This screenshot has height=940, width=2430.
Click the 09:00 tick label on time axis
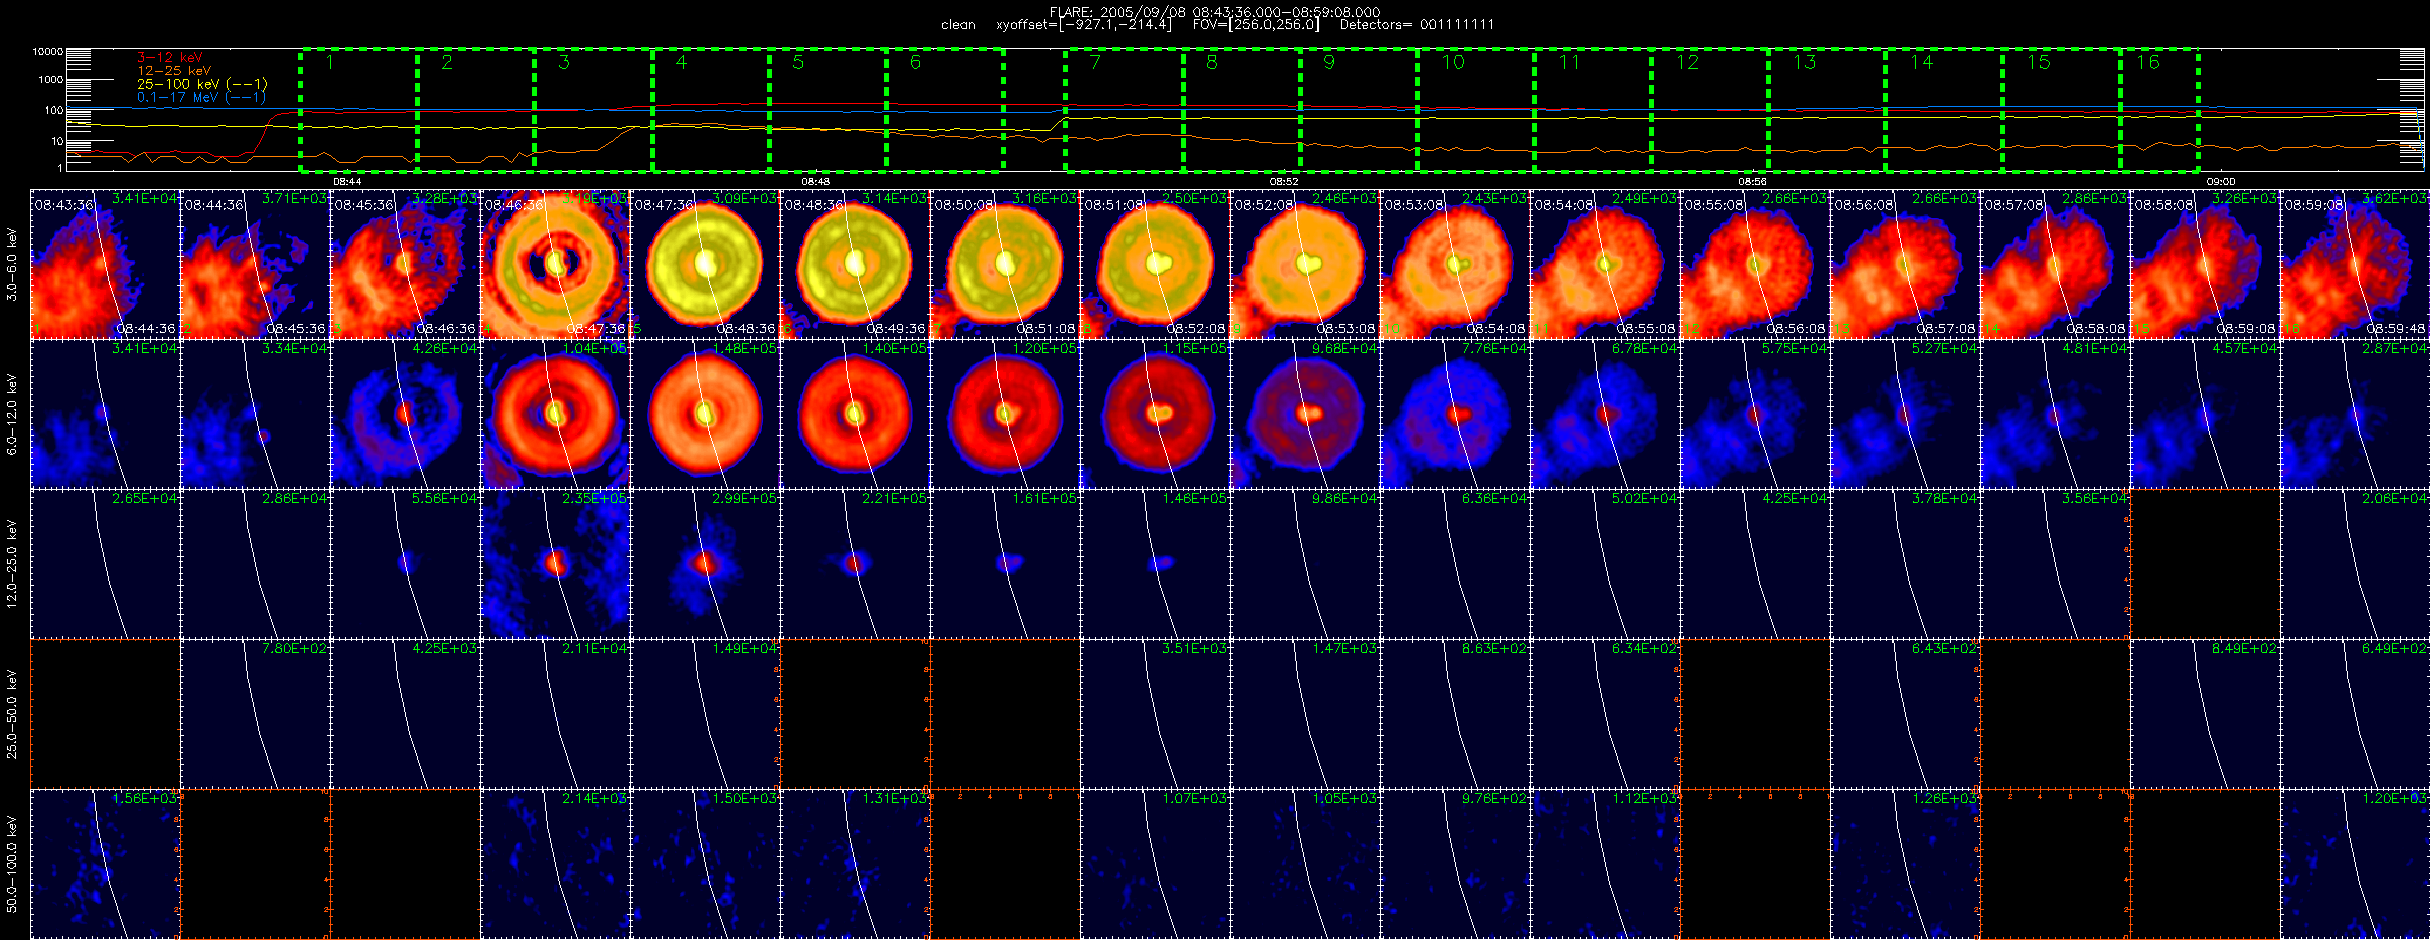2220,181
